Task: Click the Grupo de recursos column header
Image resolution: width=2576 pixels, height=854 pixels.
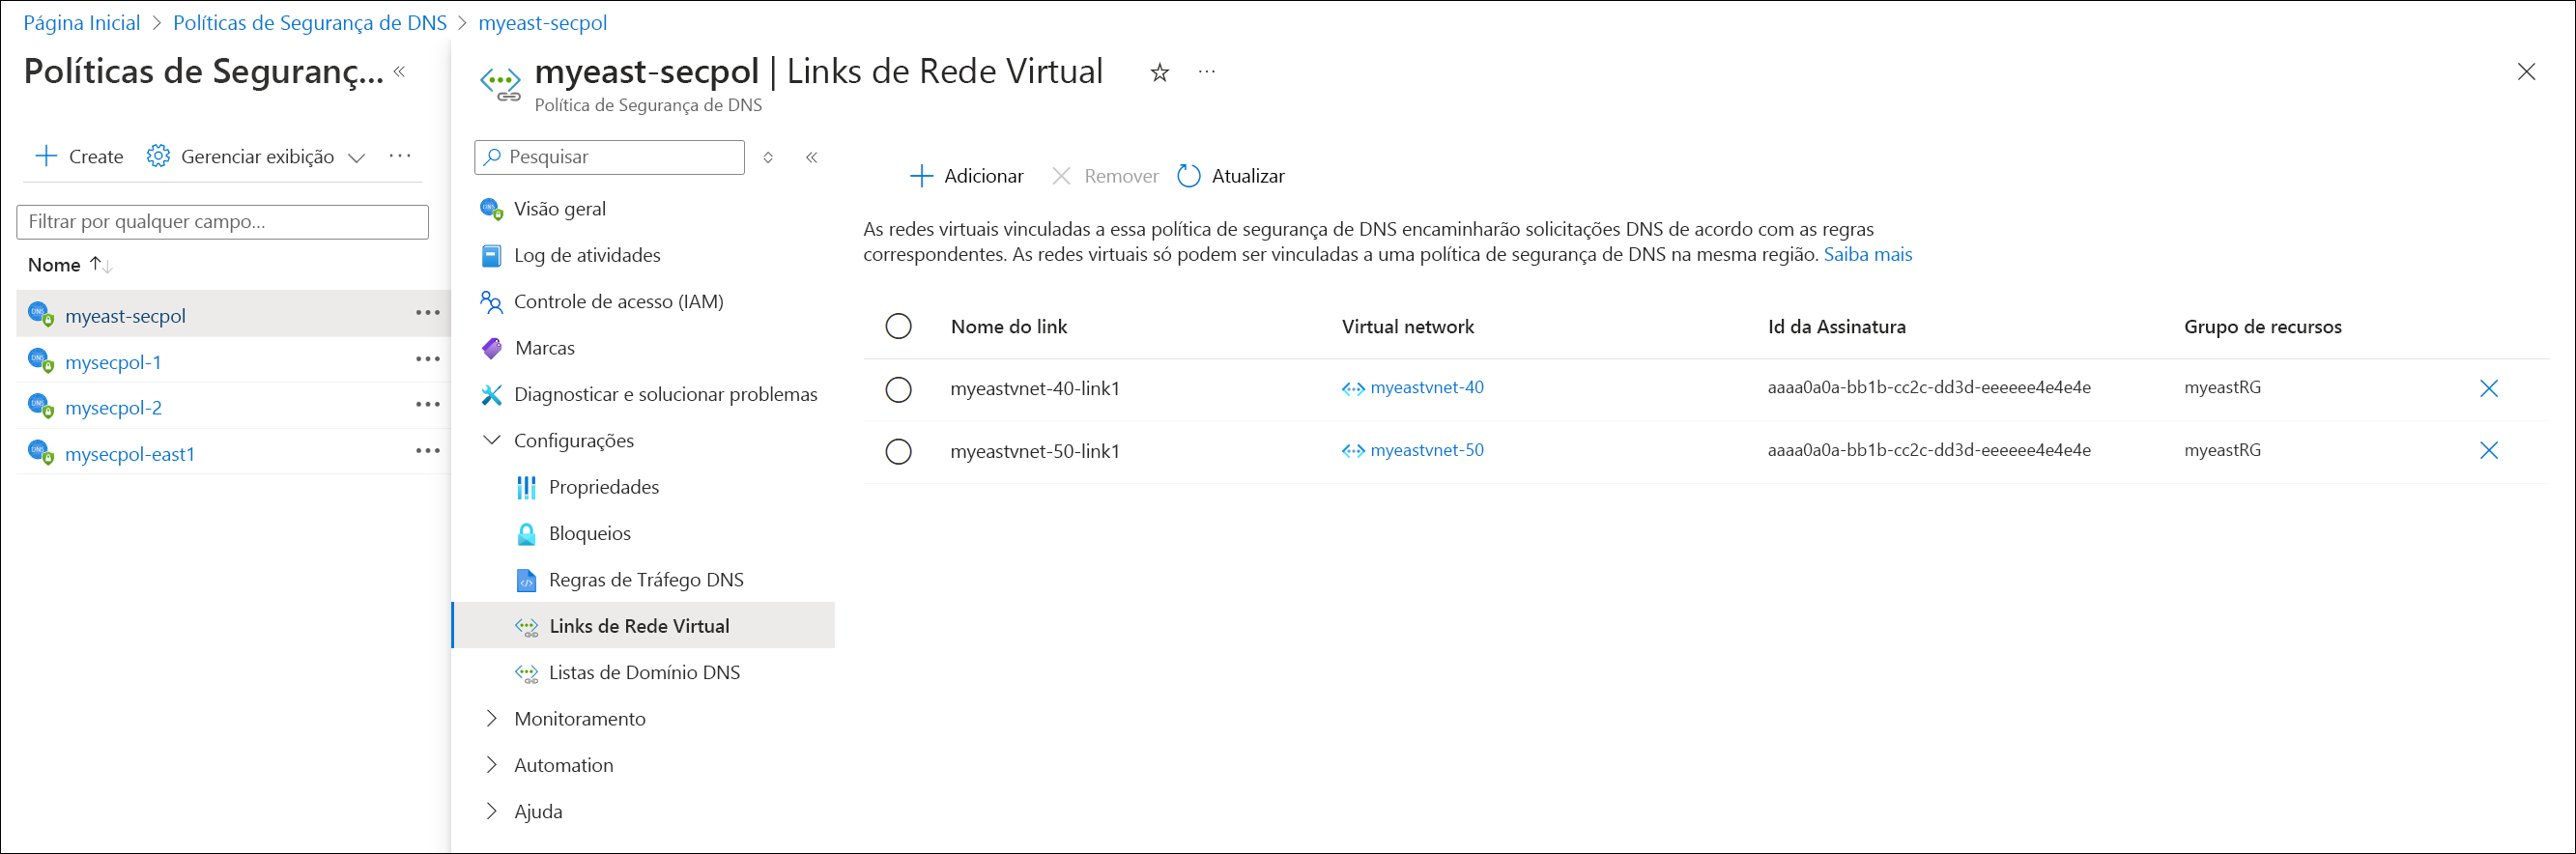Action: pyautogui.click(x=2262, y=326)
